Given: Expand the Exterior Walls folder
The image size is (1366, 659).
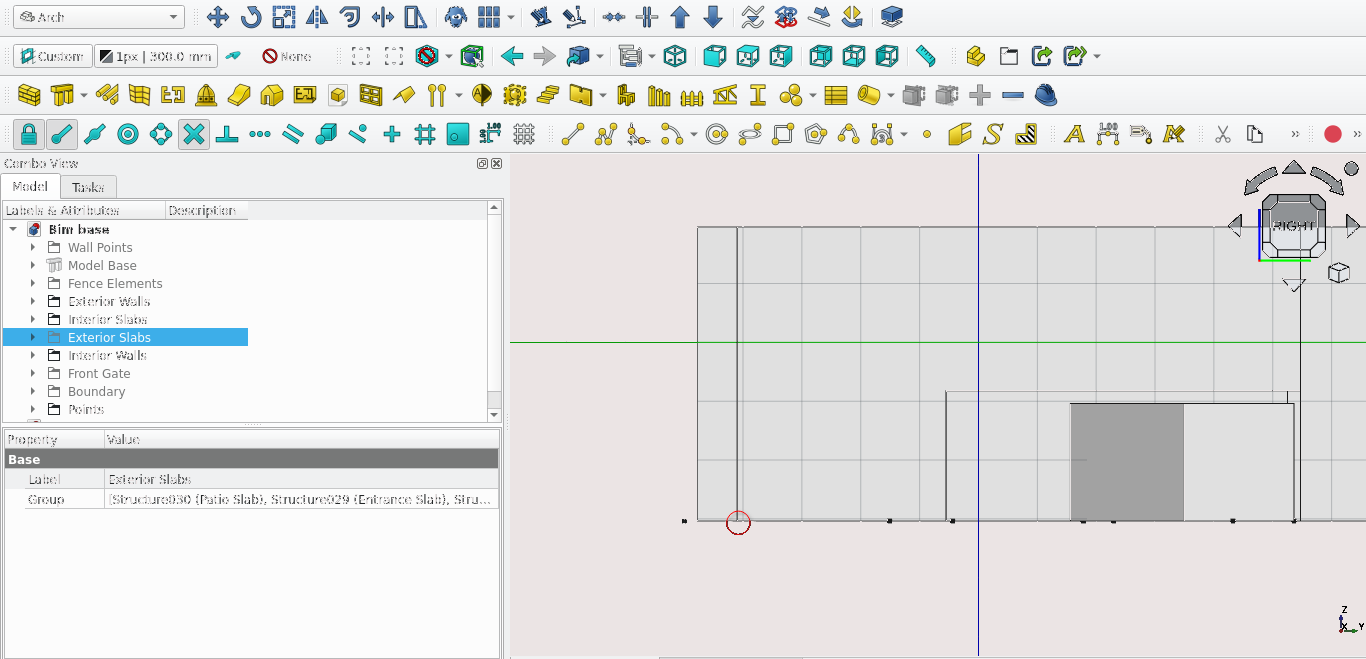Looking at the screenshot, I should 33,302.
